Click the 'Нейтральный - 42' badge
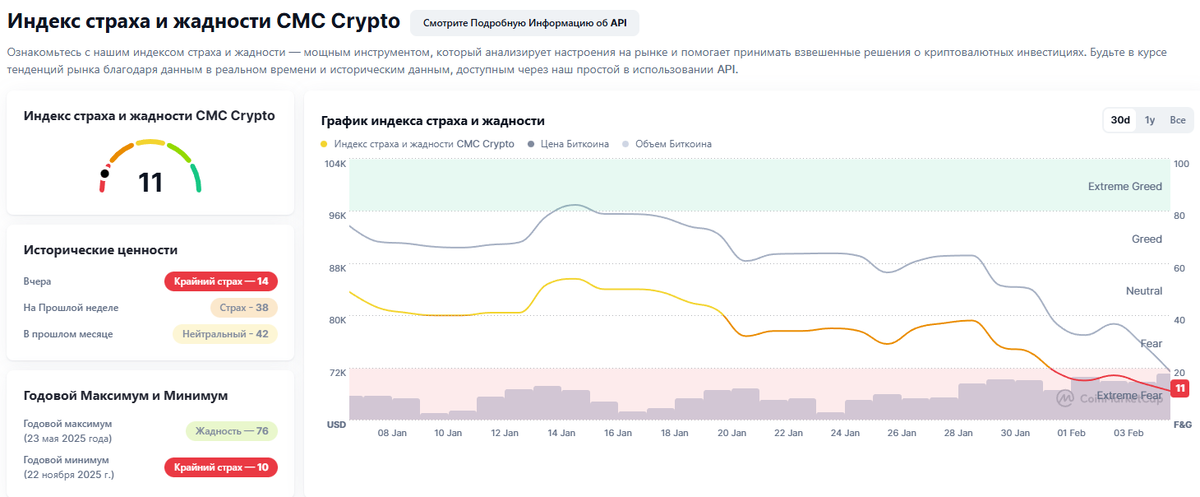The height and width of the screenshot is (497, 1200). [225, 334]
